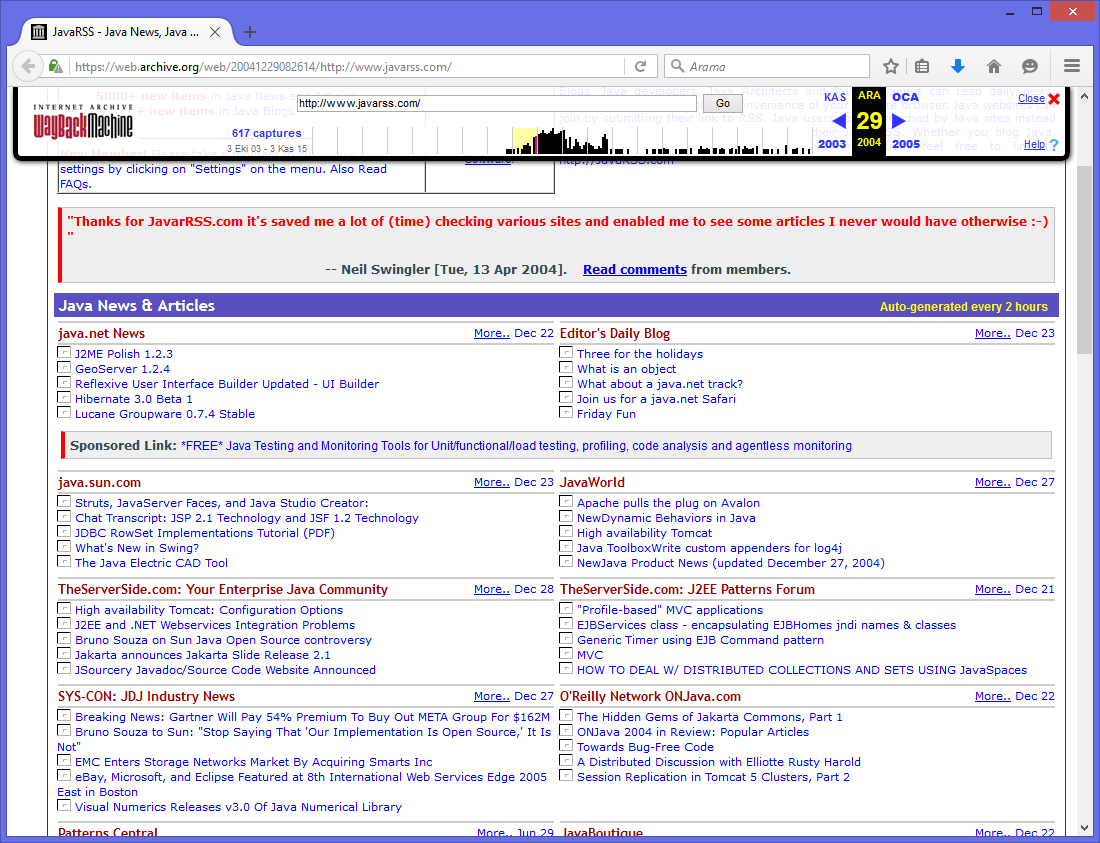The width and height of the screenshot is (1100, 843).
Task: Click the icon beside Friday Fun
Action: (565, 412)
